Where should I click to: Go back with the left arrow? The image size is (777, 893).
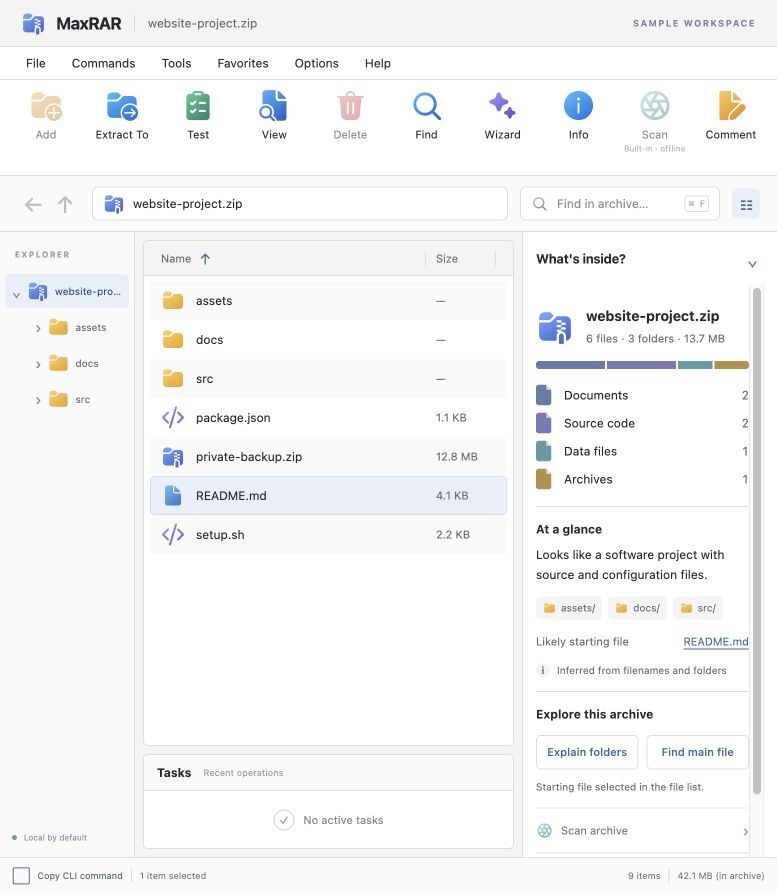(34, 204)
